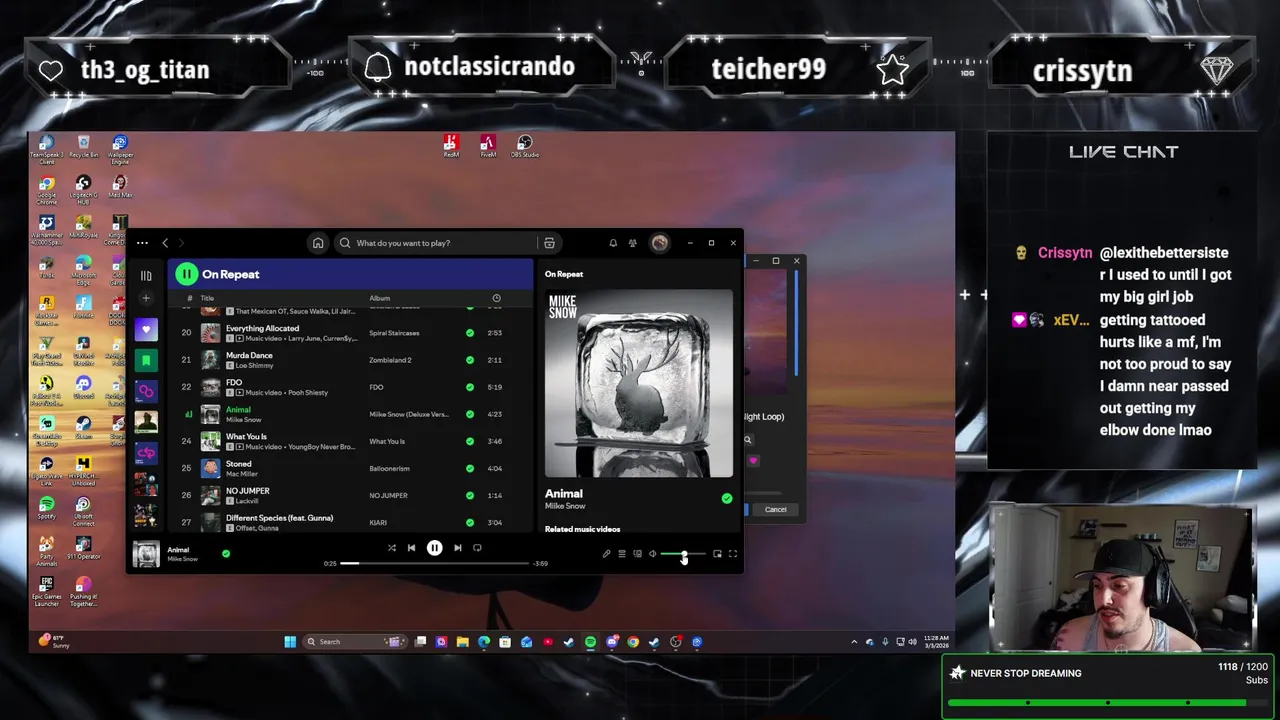This screenshot has height=720, width=1280.
Task: Play the FDO track title
Action: (x=234, y=382)
